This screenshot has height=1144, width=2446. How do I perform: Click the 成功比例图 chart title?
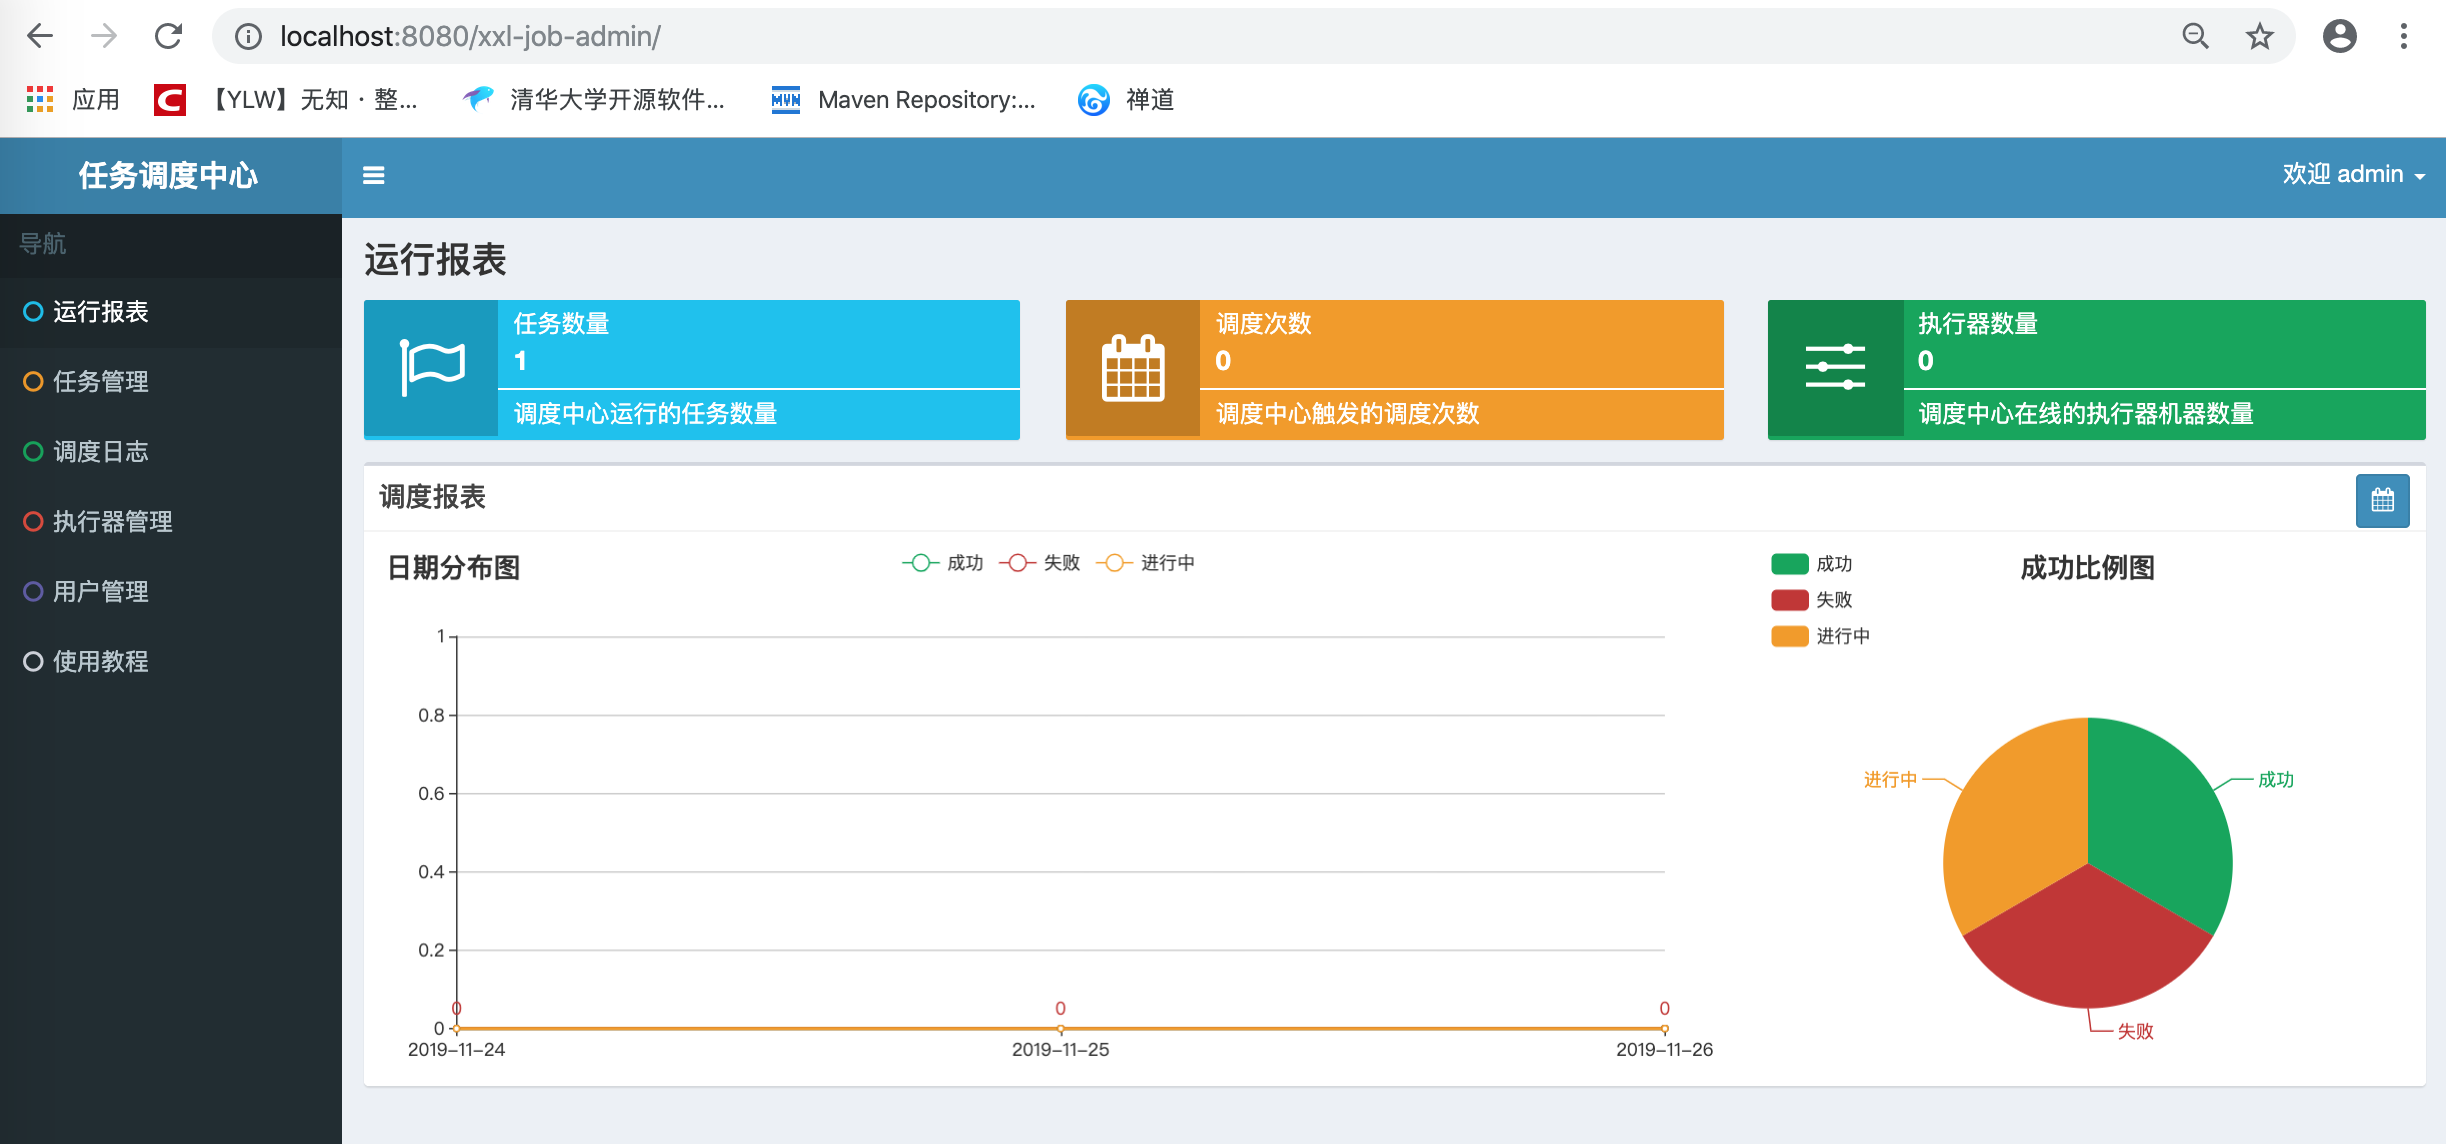tap(2087, 568)
